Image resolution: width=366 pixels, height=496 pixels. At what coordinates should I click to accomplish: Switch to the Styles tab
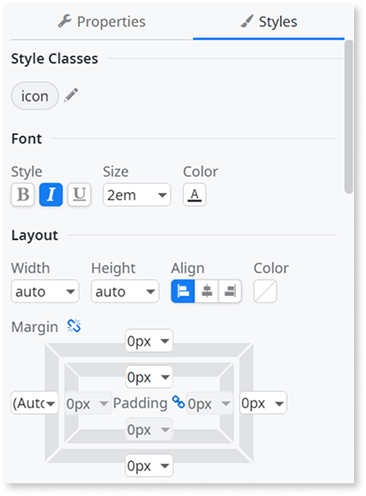click(x=269, y=22)
